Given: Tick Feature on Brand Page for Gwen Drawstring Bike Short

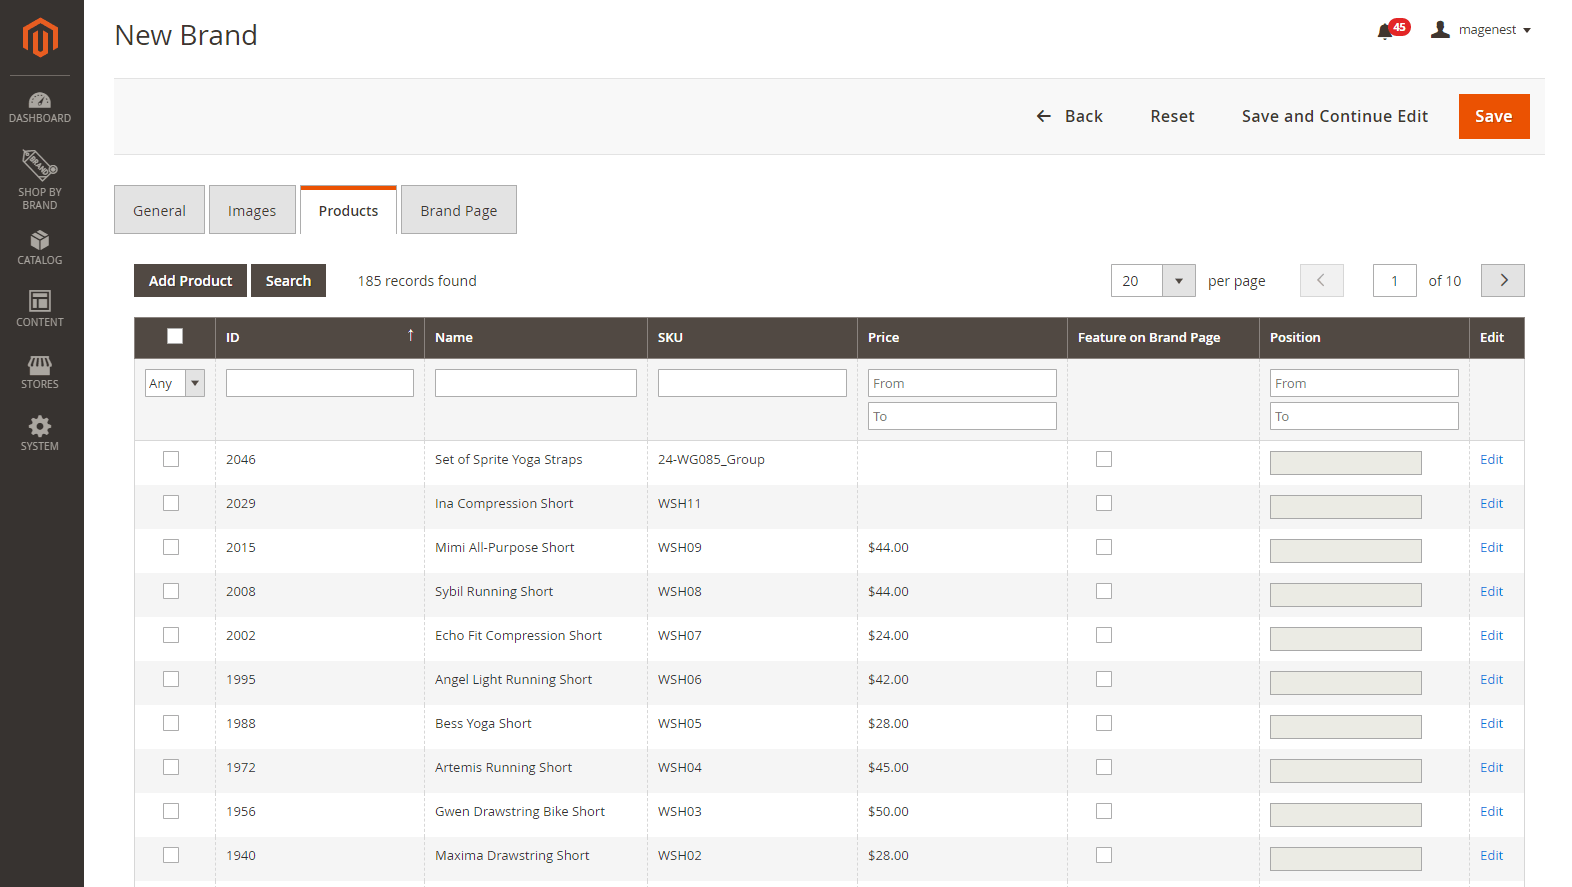Looking at the screenshot, I should coord(1104,811).
